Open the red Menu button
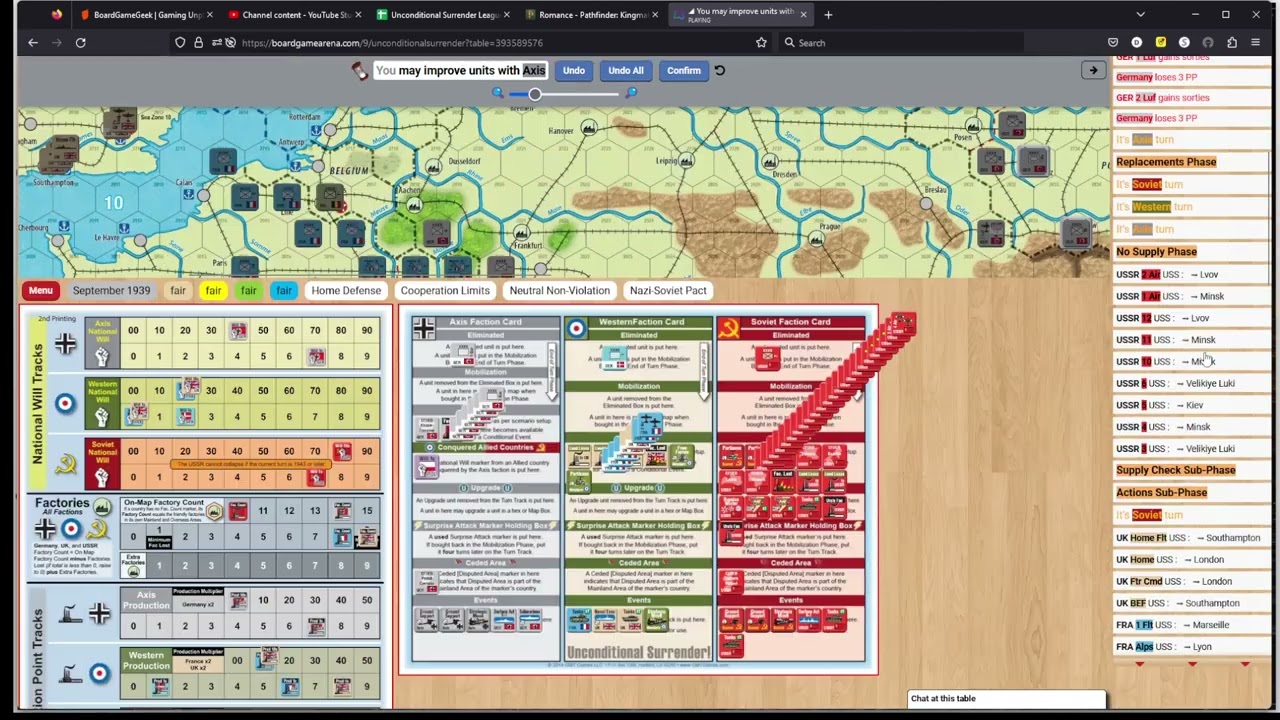Image resolution: width=1280 pixels, height=720 pixels. (x=40, y=290)
